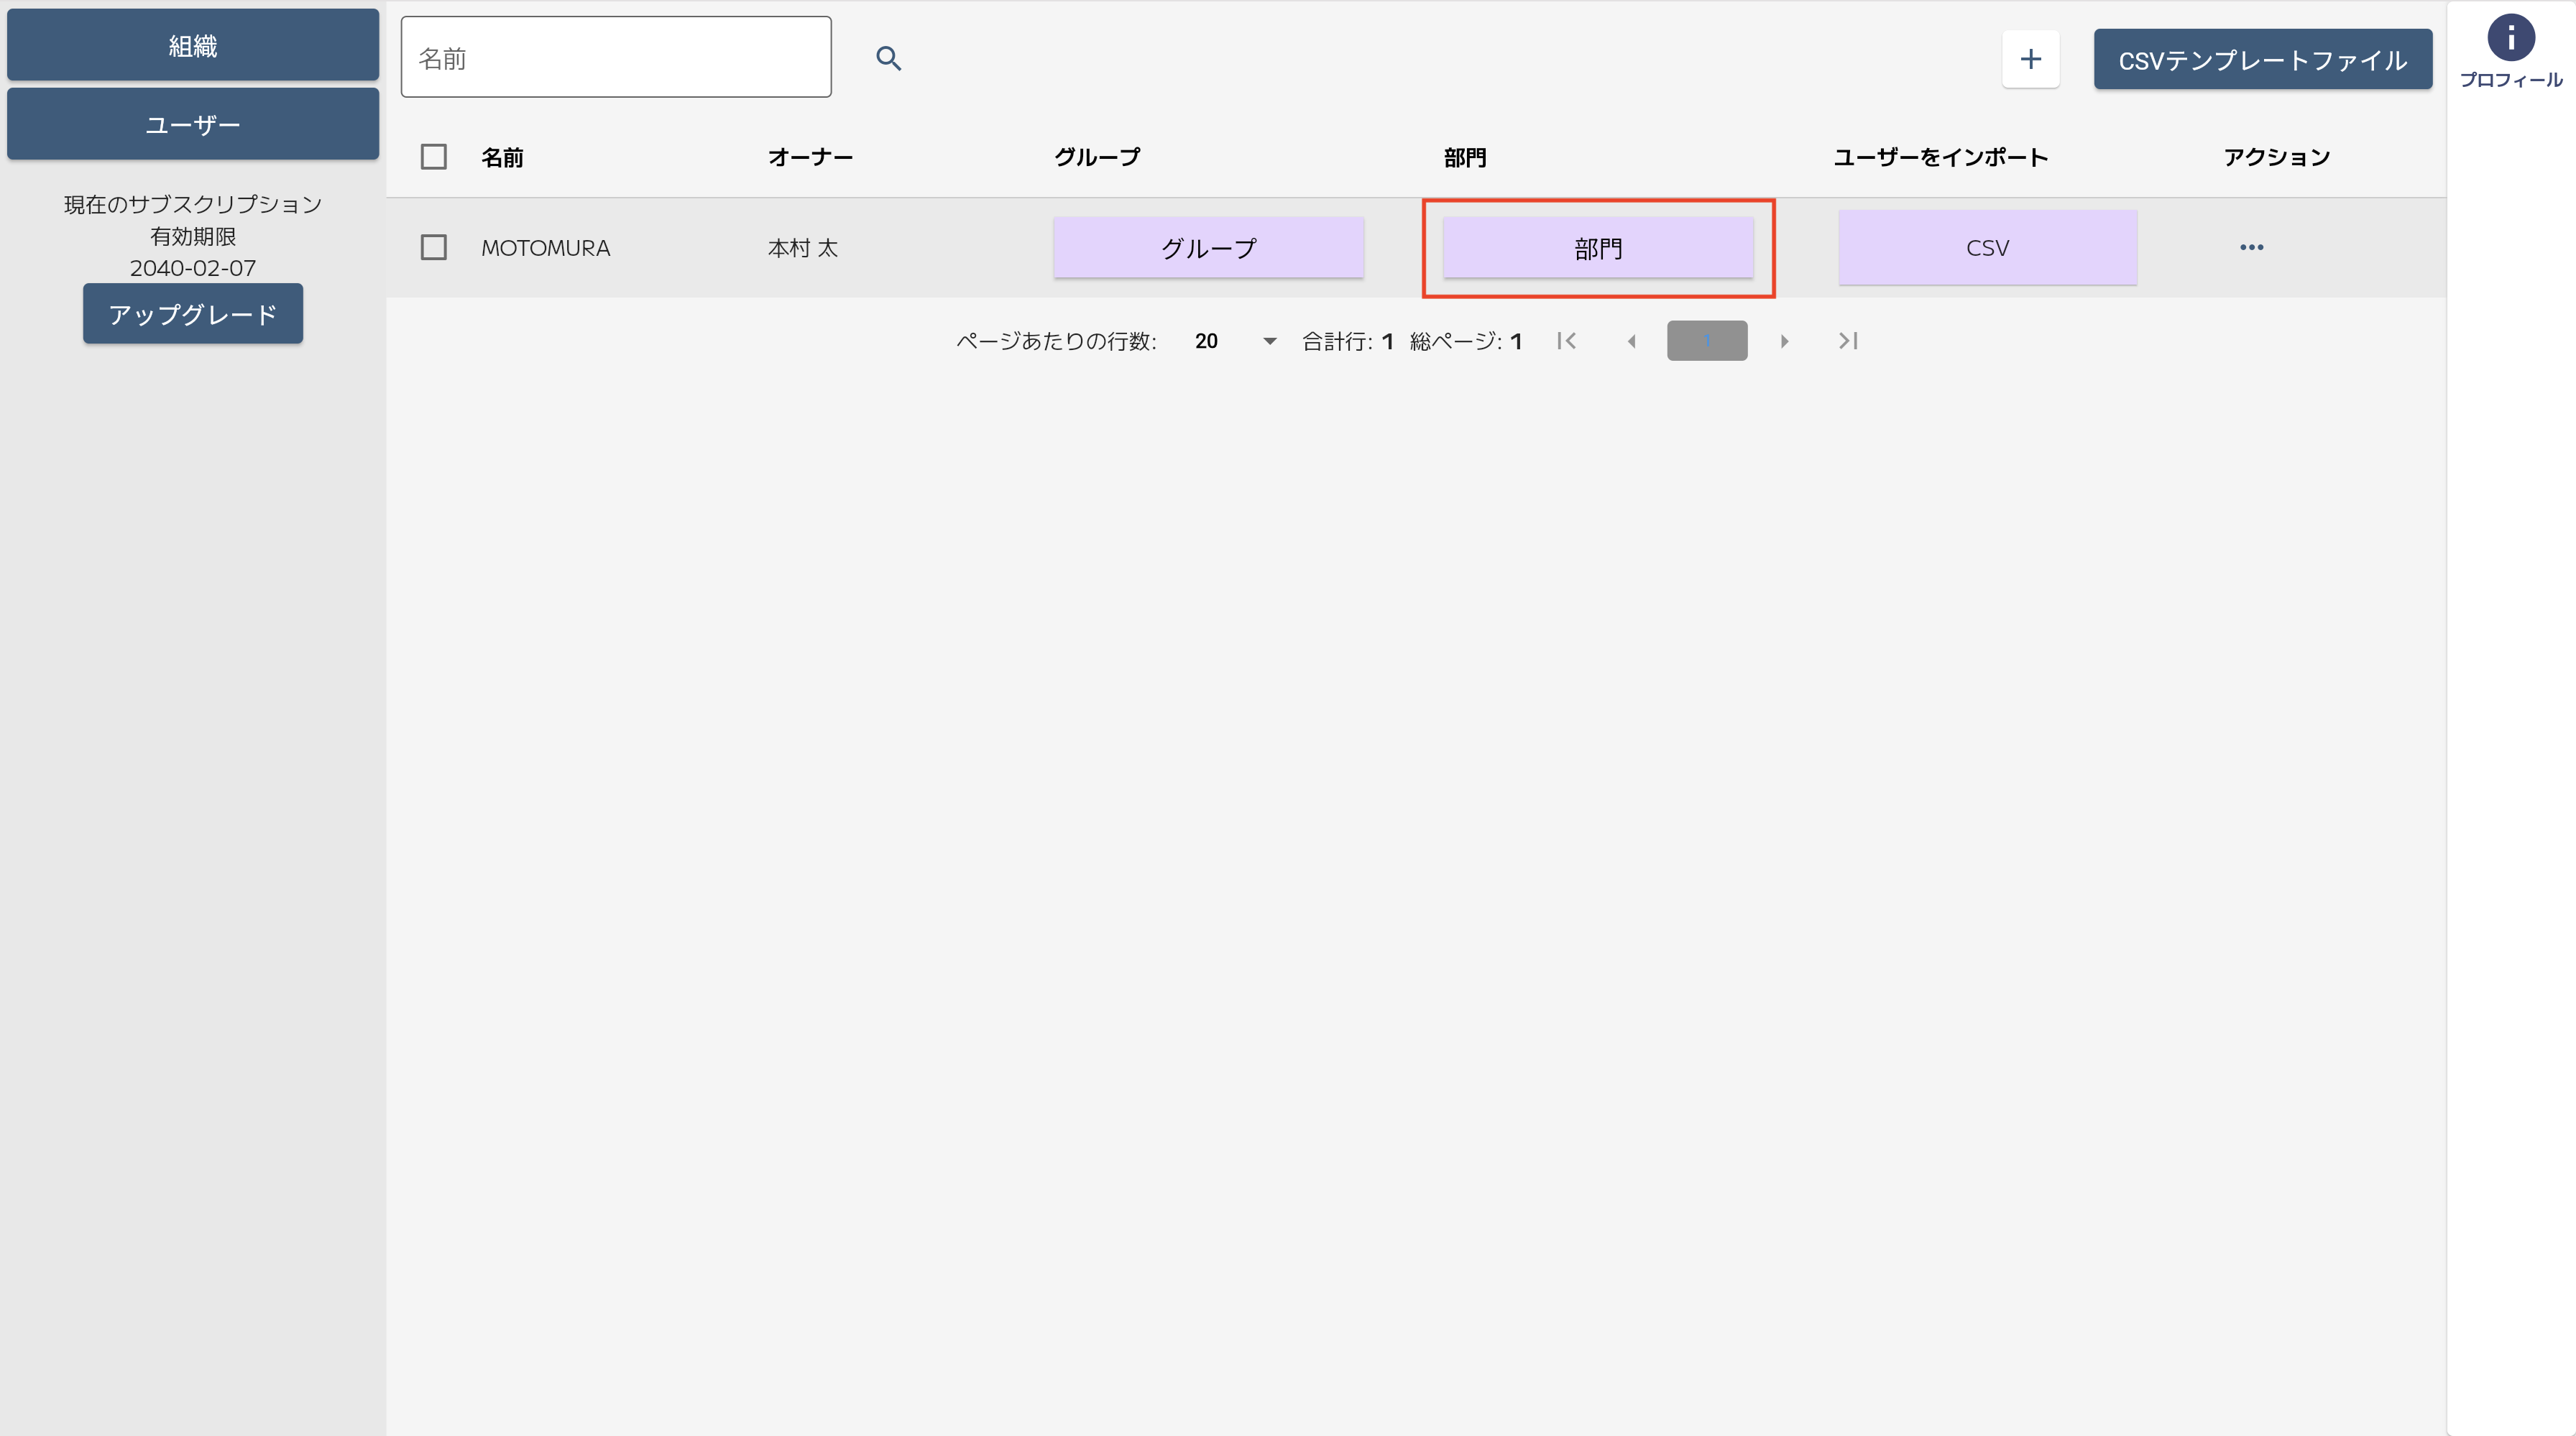Focus the 名前 search input field
The height and width of the screenshot is (1436, 2576).
pyautogui.click(x=615, y=58)
